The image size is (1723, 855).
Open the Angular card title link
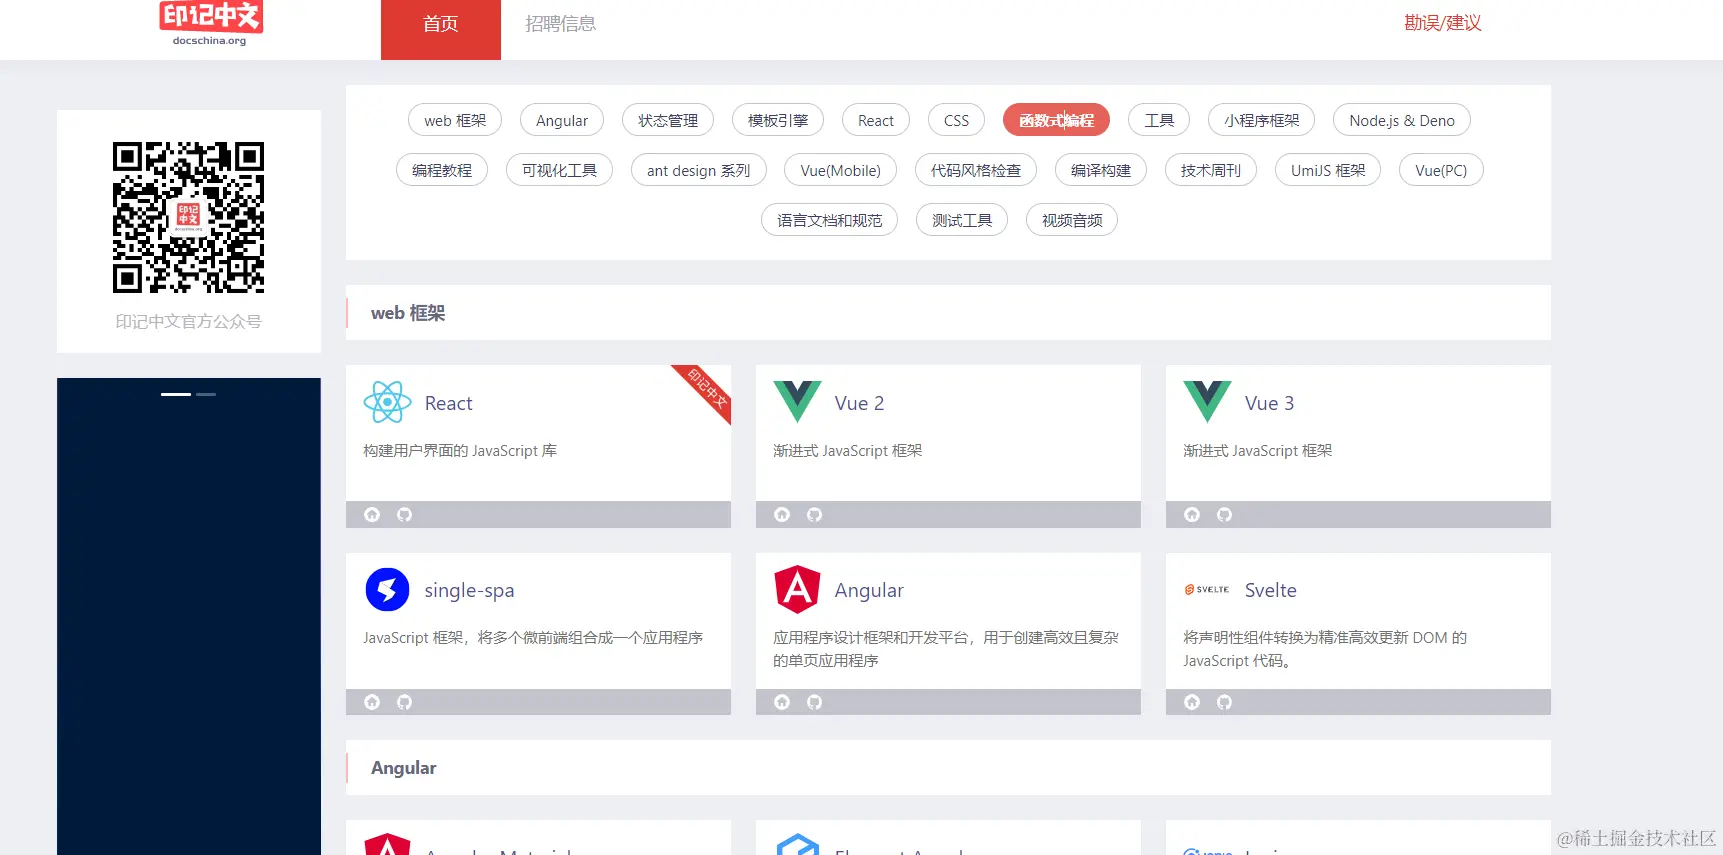coord(869,590)
